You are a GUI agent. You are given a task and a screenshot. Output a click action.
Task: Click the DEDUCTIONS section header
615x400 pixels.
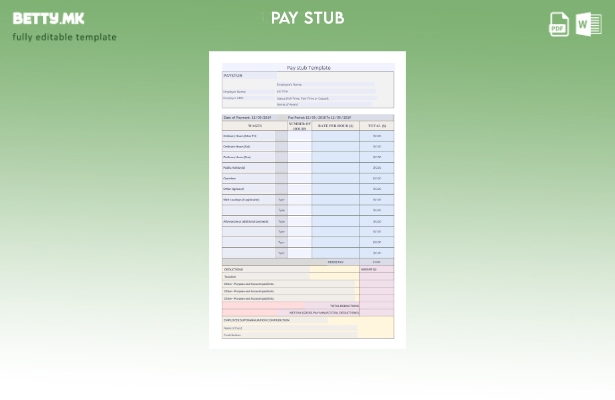tap(234, 269)
